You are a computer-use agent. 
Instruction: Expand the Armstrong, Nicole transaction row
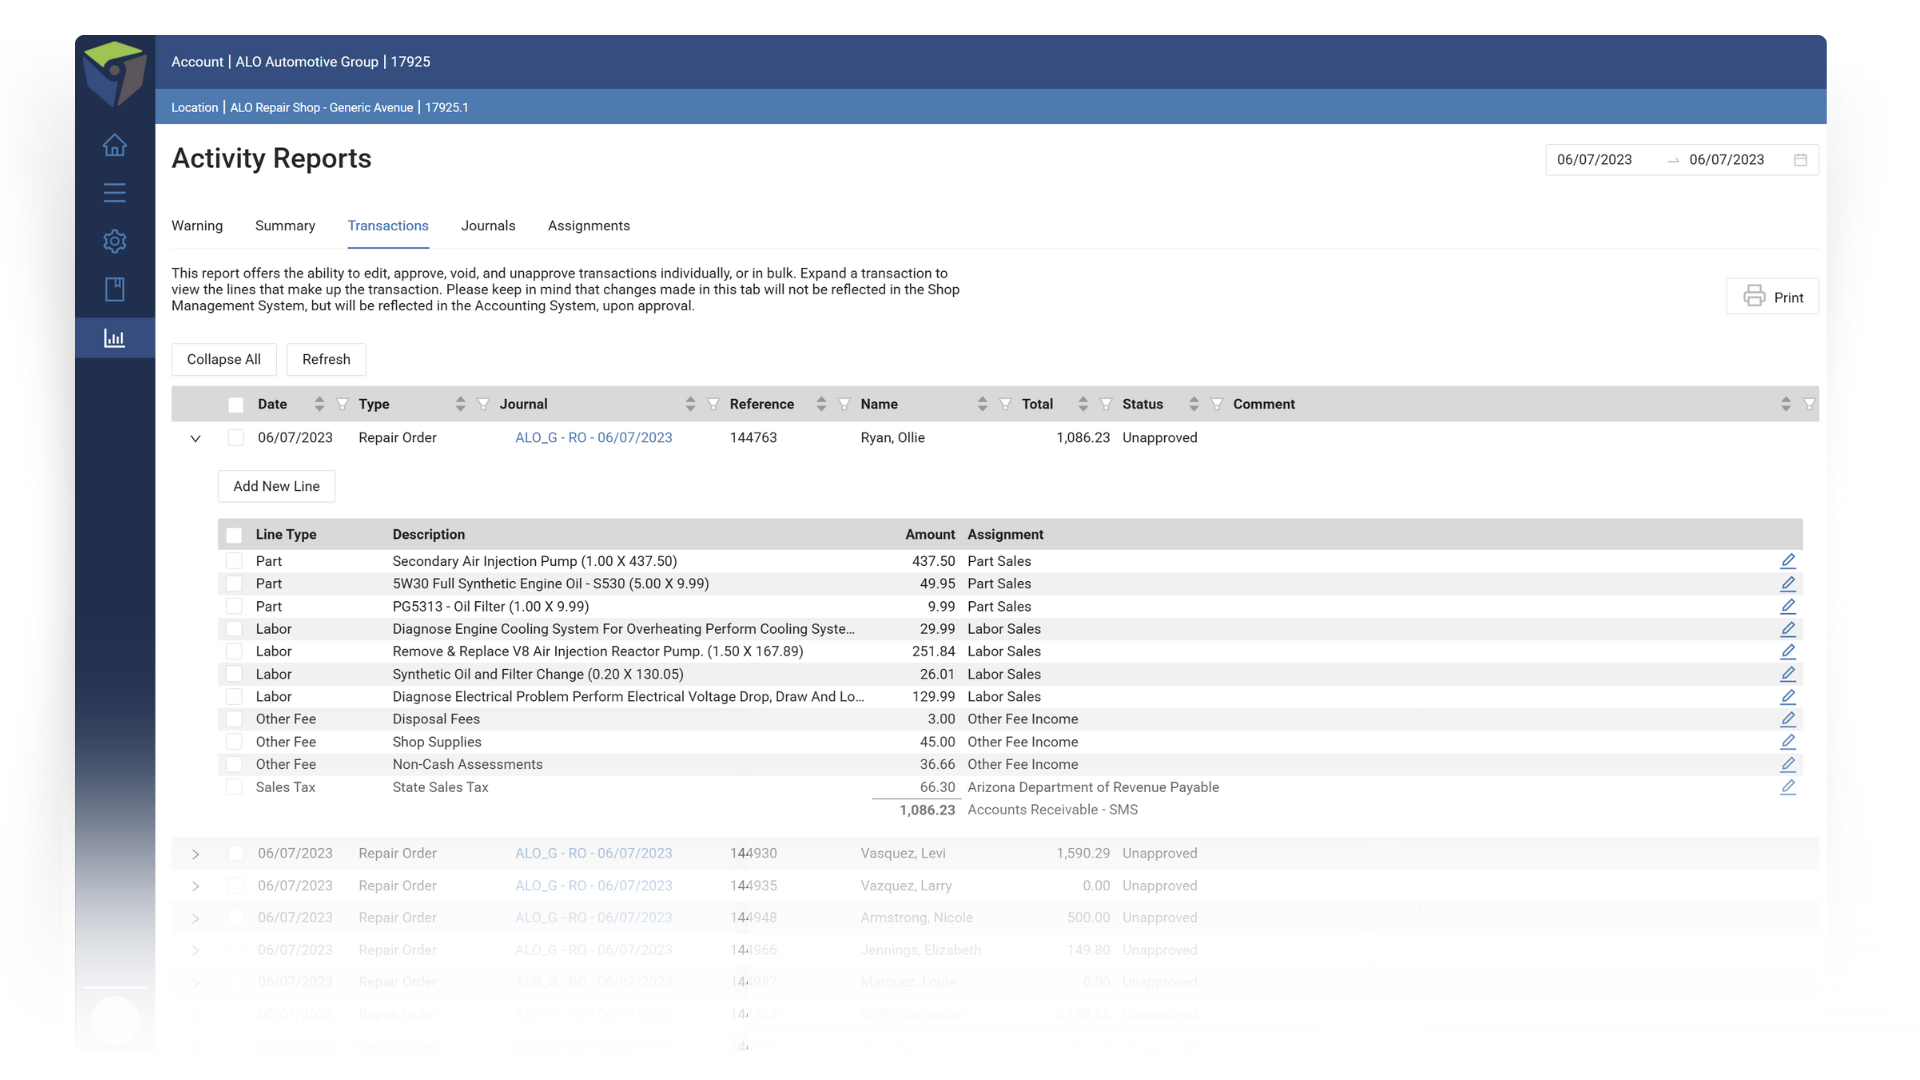click(195, 918)
